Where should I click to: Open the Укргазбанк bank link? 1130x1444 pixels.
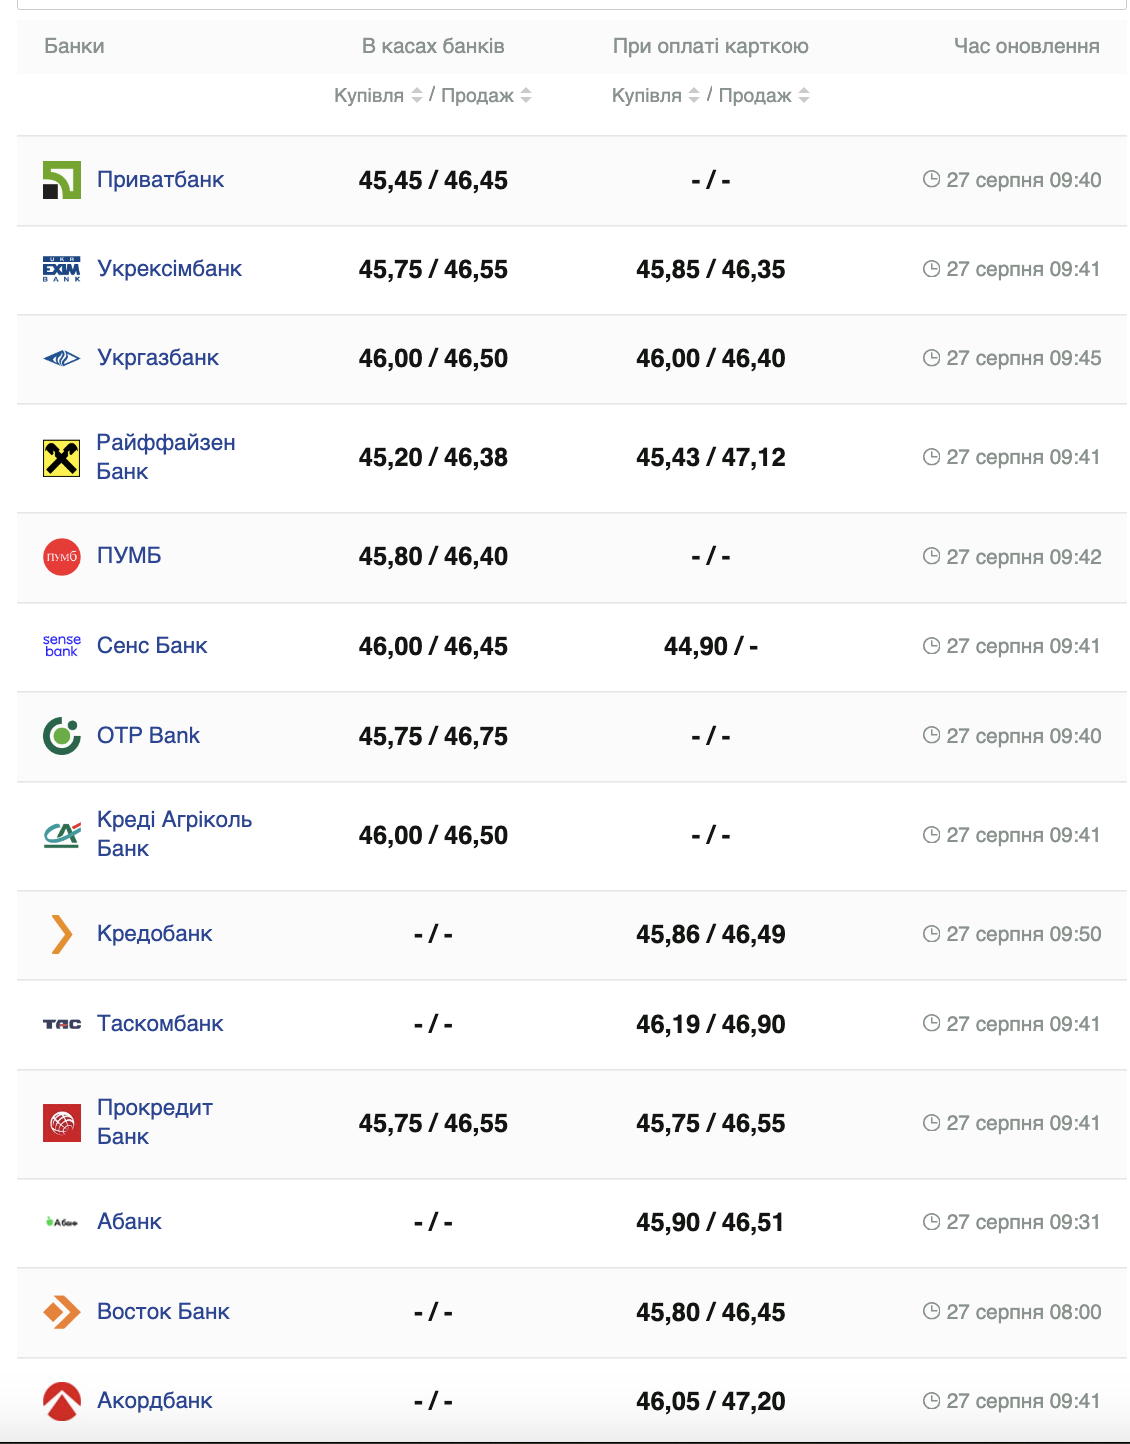coord(158,358)
